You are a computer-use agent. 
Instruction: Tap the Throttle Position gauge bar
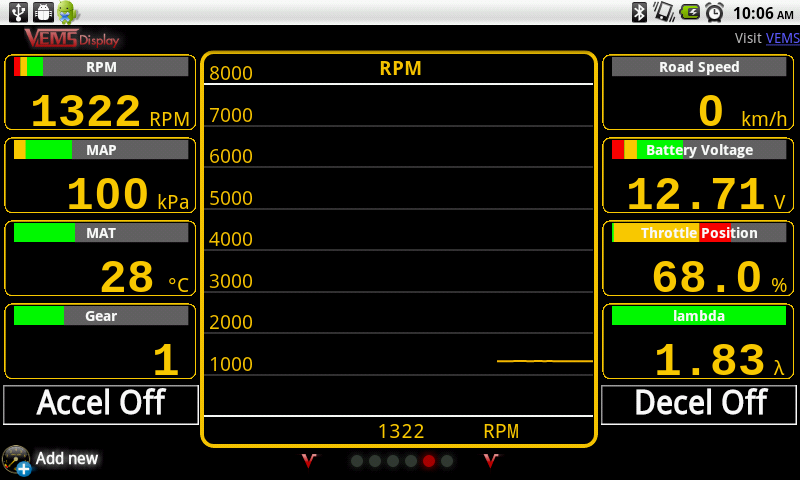(x=699, y=233)
